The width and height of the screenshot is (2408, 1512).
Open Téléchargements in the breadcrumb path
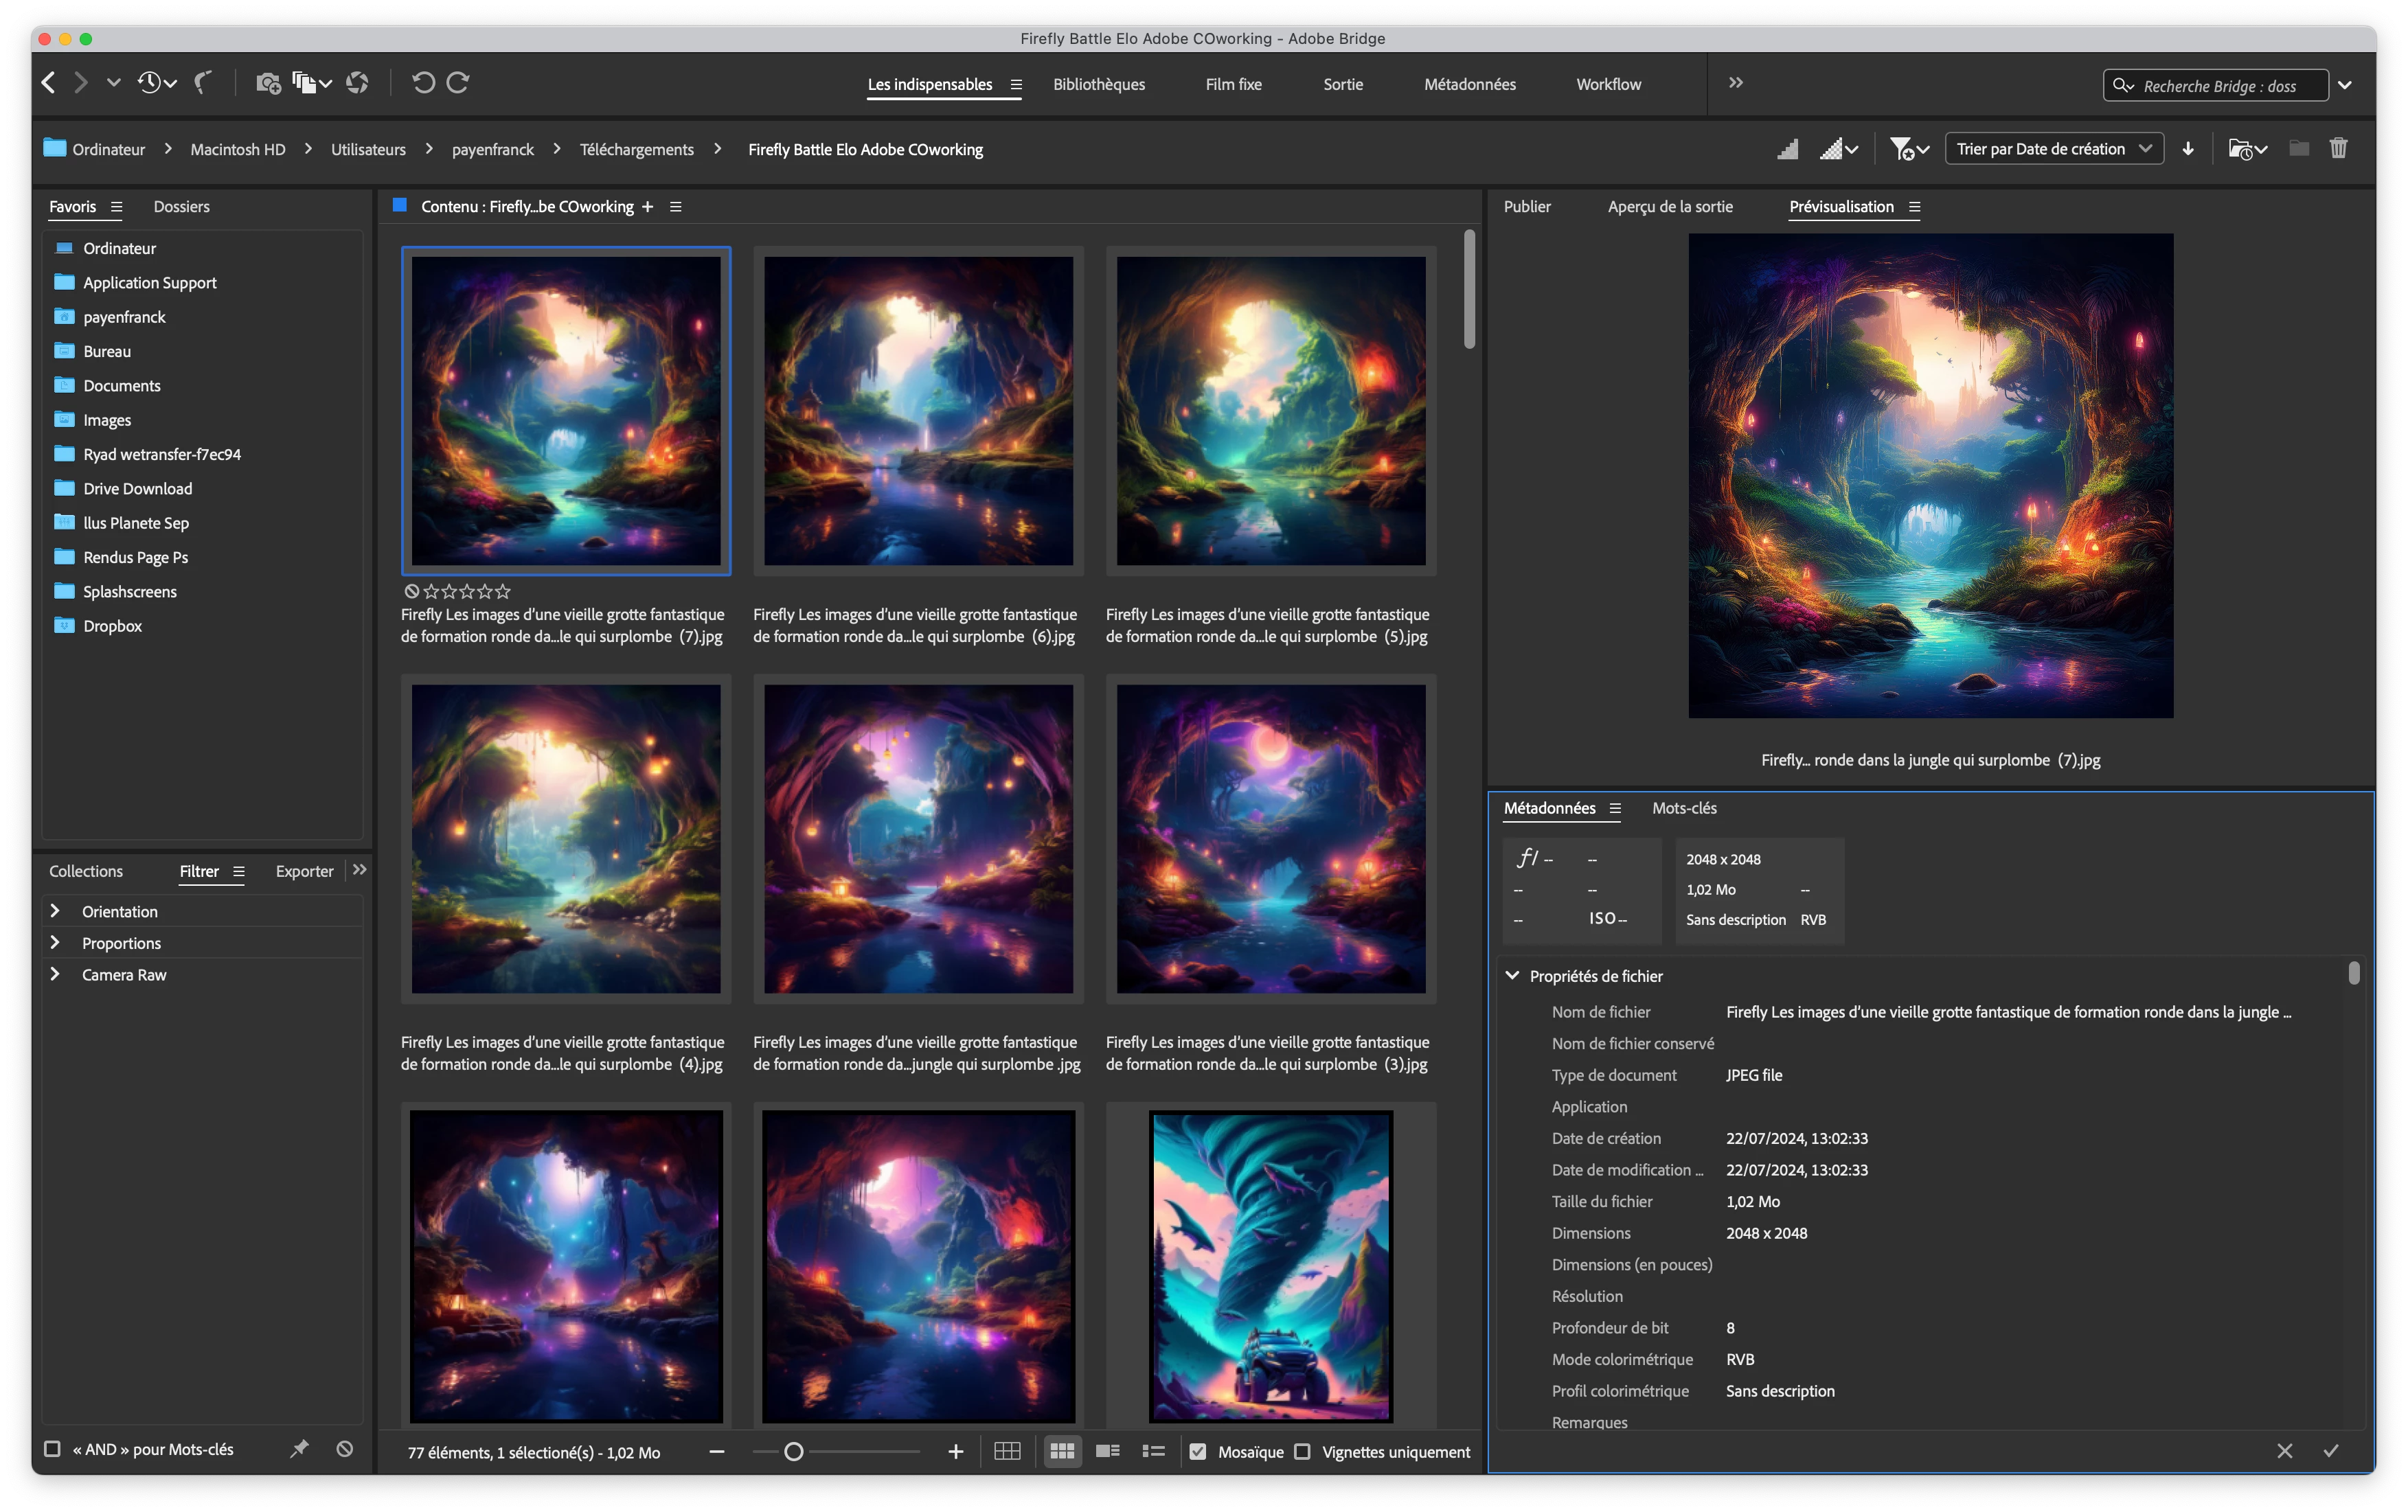(636, 149)
